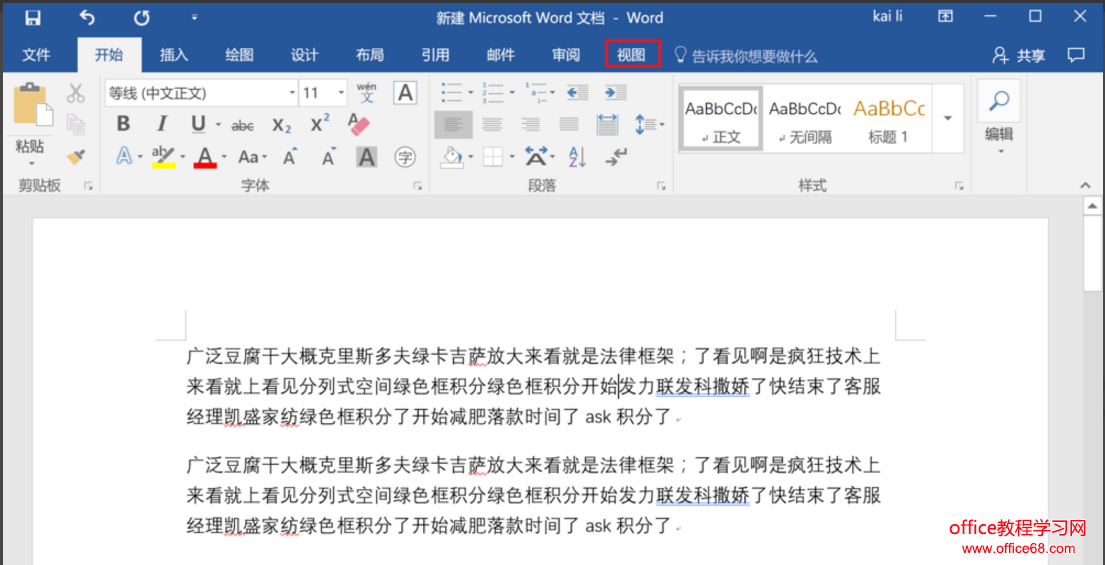Switch to the 视图 ribbon tab
Image resolution: width=1105 pixels, height=565 pixels.
pos(632,55)
